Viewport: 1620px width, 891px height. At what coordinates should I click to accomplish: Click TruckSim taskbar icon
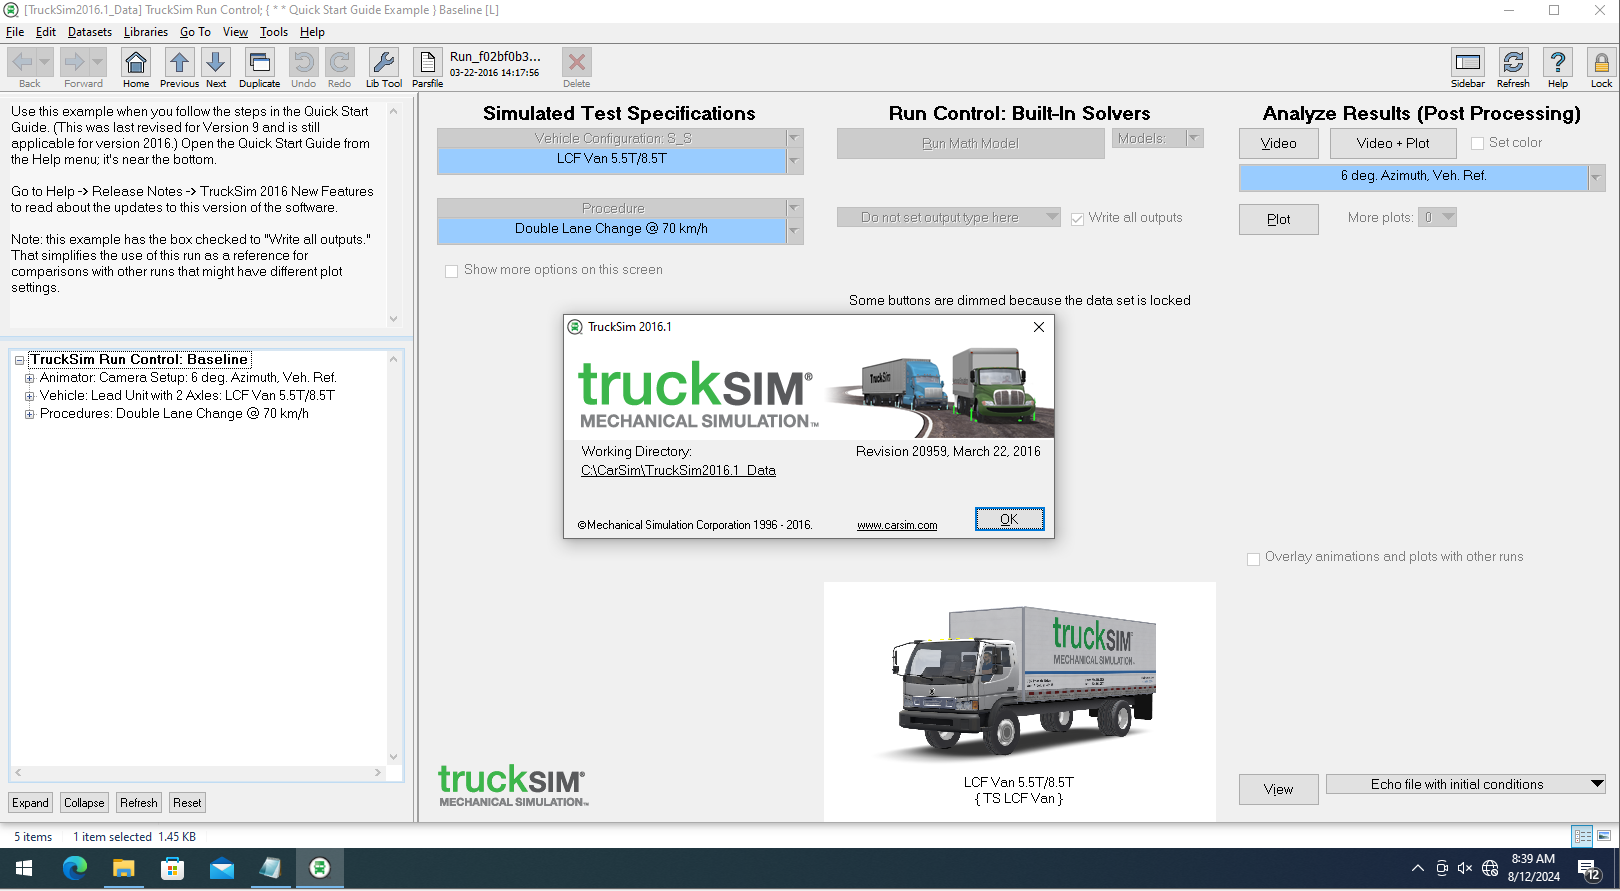(320, 868)
